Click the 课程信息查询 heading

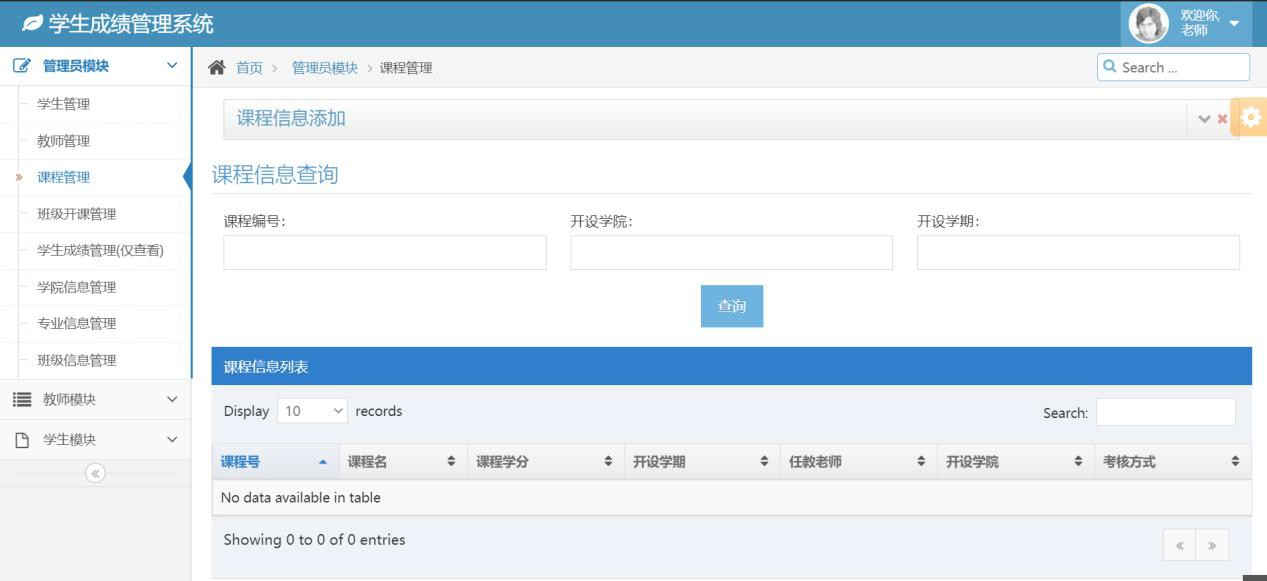pos(275,175)
